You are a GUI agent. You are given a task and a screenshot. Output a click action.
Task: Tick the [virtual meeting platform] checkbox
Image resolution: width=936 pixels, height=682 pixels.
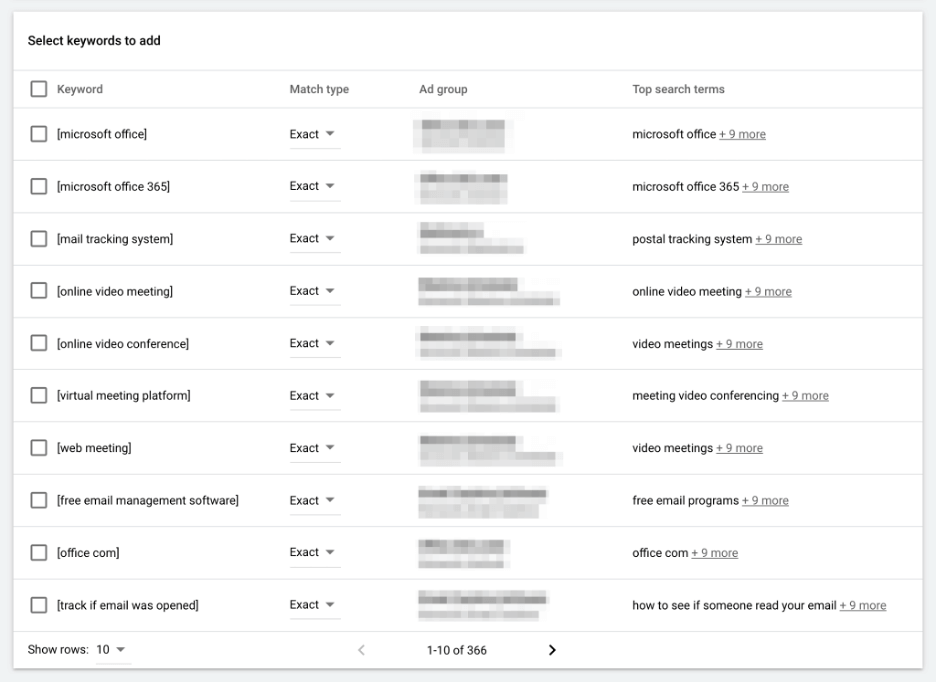[39, 395]
